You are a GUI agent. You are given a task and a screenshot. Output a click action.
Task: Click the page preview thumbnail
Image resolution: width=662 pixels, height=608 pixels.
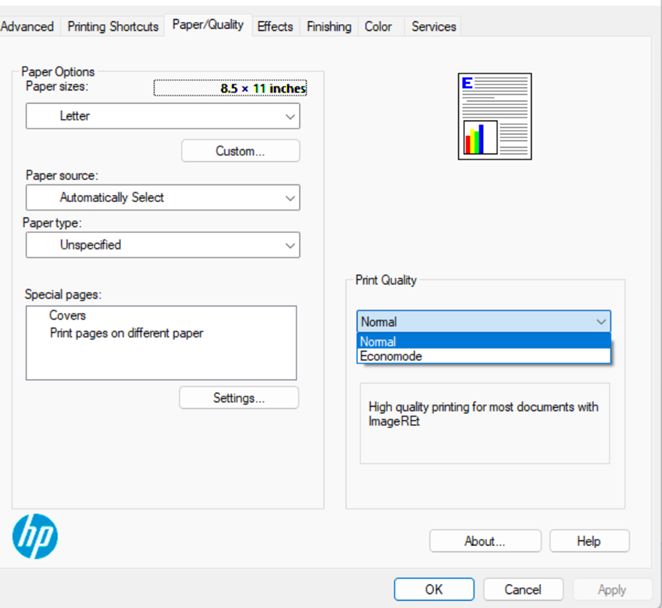494,116
